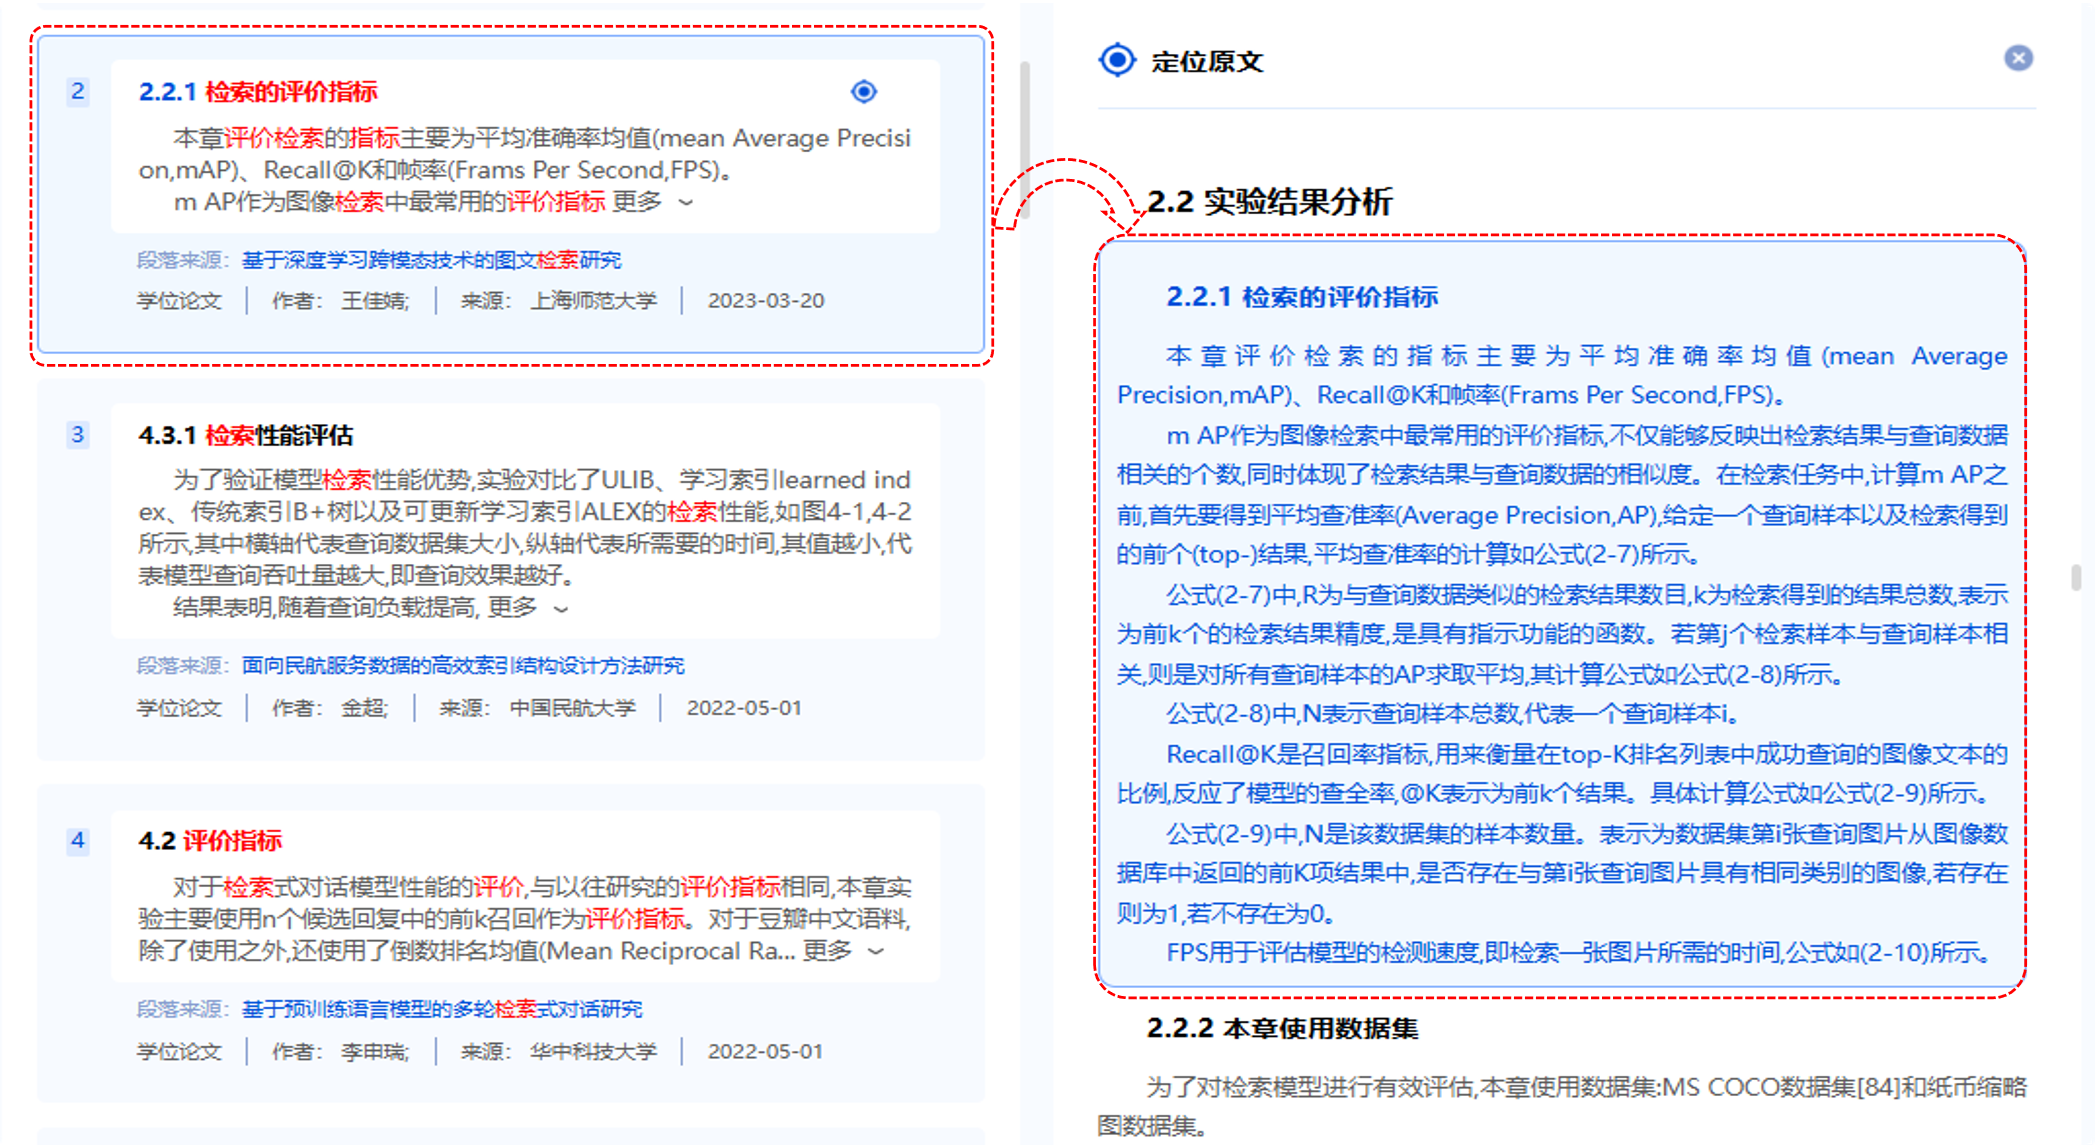Screen dimensions: 2100x1145
Task: Click the number 3 result badge
Action: [78, 435]
